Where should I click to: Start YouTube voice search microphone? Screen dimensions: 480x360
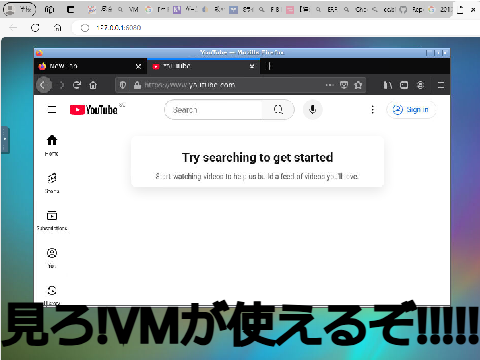(312, 109)
